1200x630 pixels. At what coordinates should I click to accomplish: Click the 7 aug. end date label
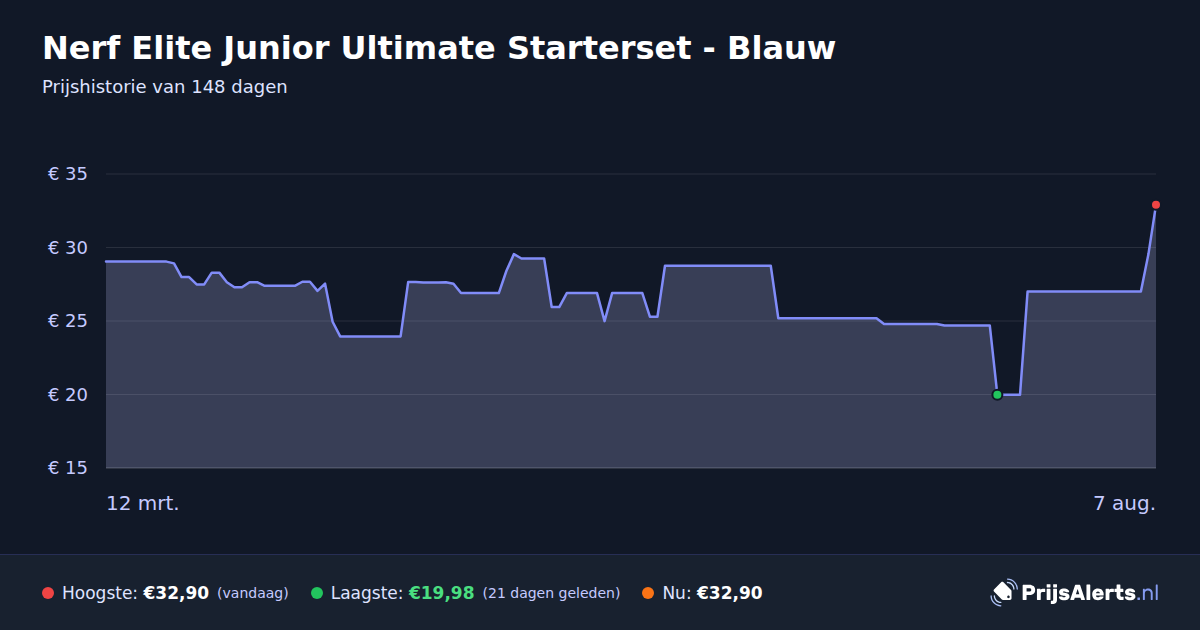(x=1125, y=503)
